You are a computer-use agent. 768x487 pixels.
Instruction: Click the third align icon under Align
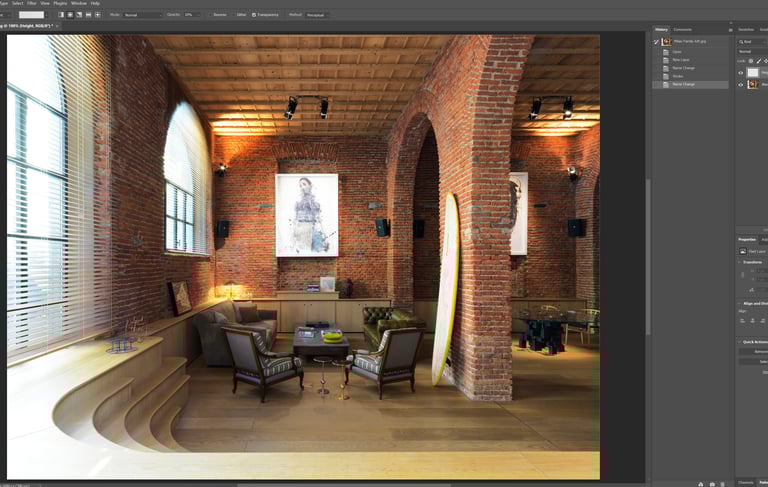coord(762,321)
